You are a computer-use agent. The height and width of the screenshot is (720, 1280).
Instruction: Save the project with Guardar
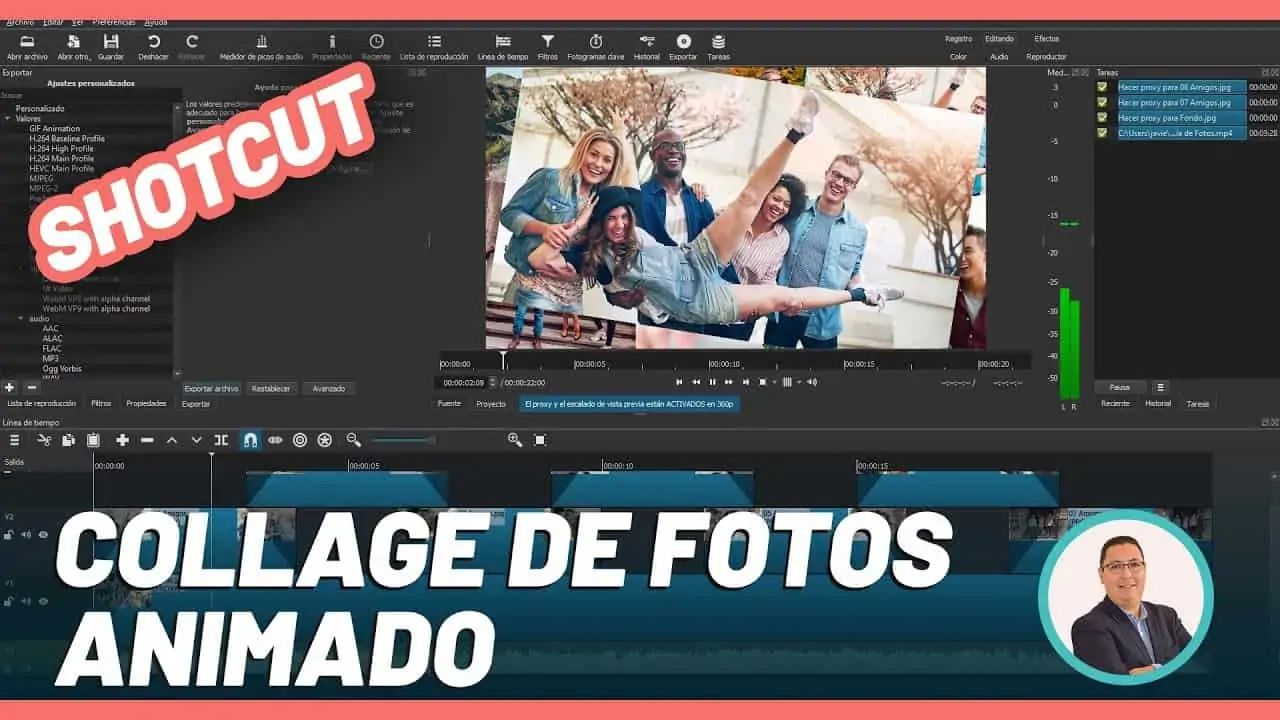[111, 42]
